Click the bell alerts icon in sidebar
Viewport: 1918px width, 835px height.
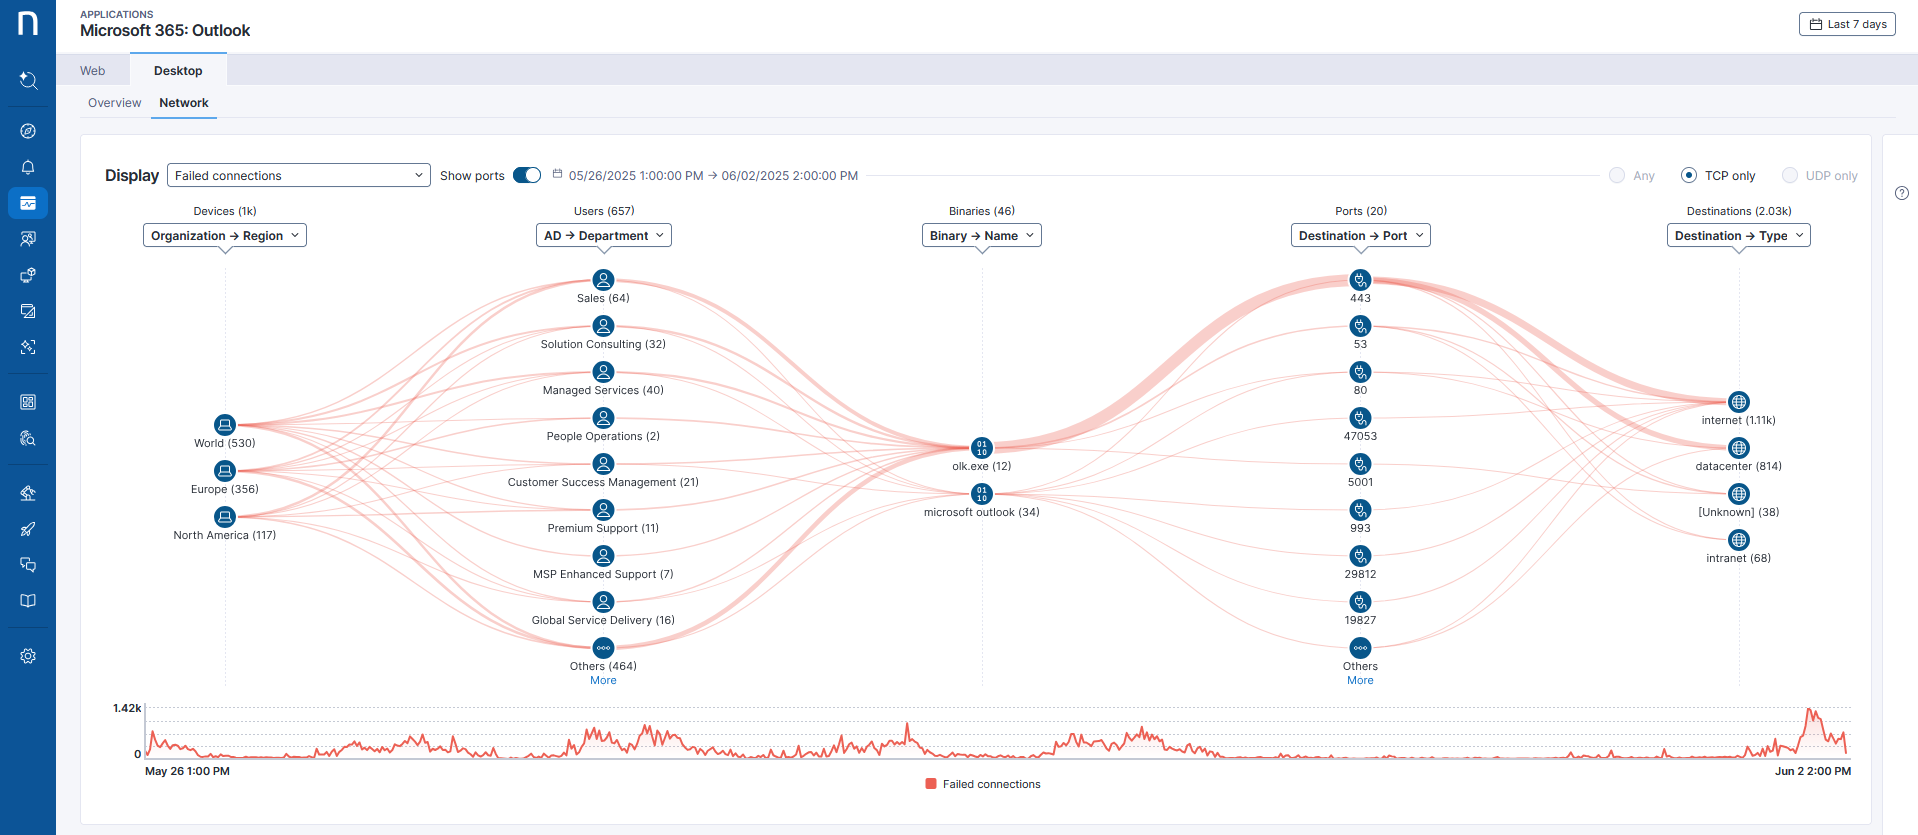click(x=28, y=167)
